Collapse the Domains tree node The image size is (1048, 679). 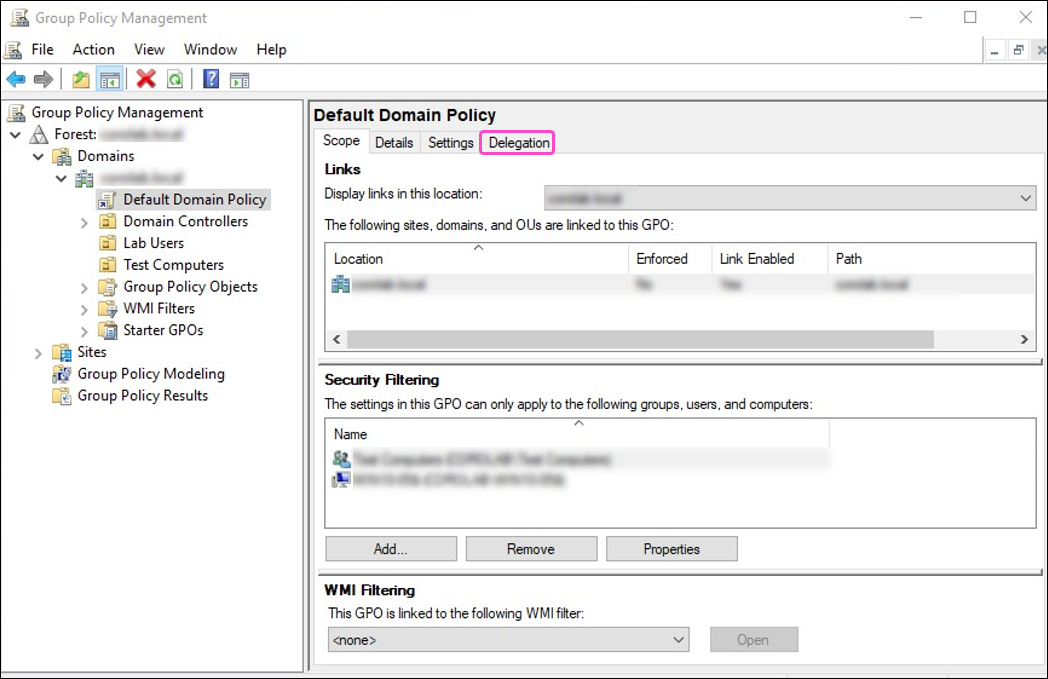click(38, 157)
